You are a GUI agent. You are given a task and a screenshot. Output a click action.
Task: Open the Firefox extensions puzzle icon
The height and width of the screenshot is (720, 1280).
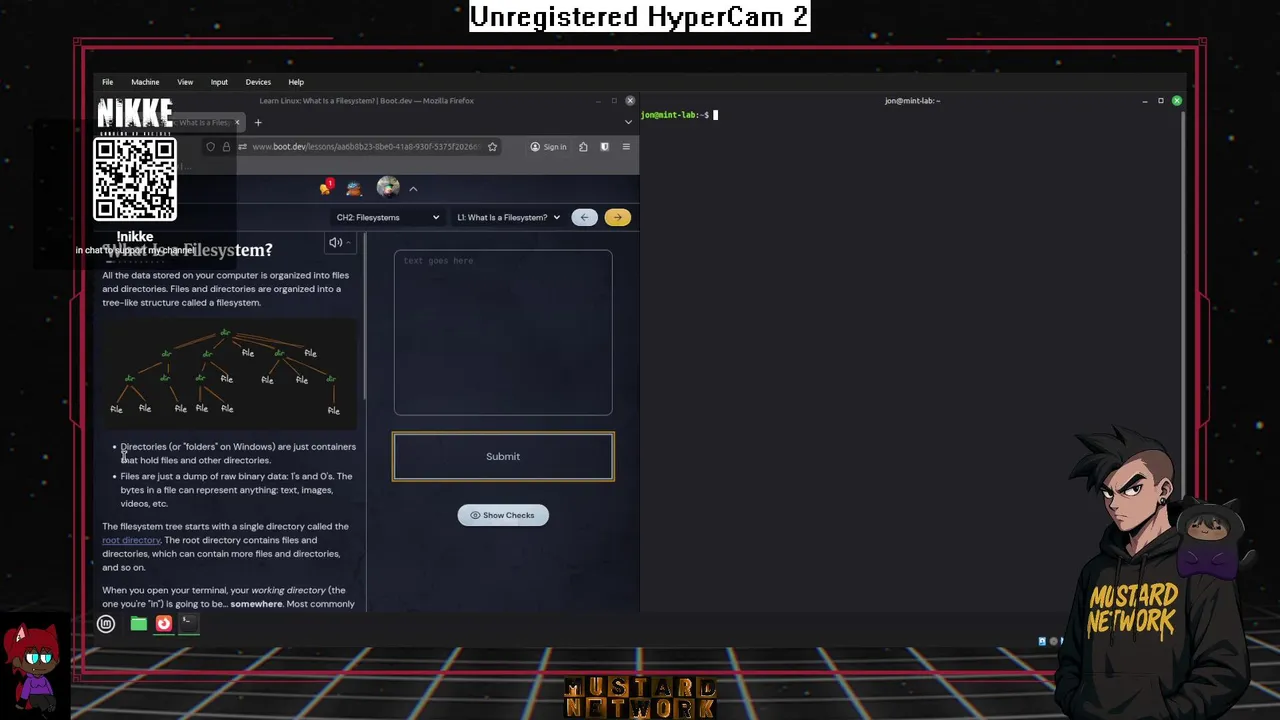pyautogui.click(x=583, y=147)
